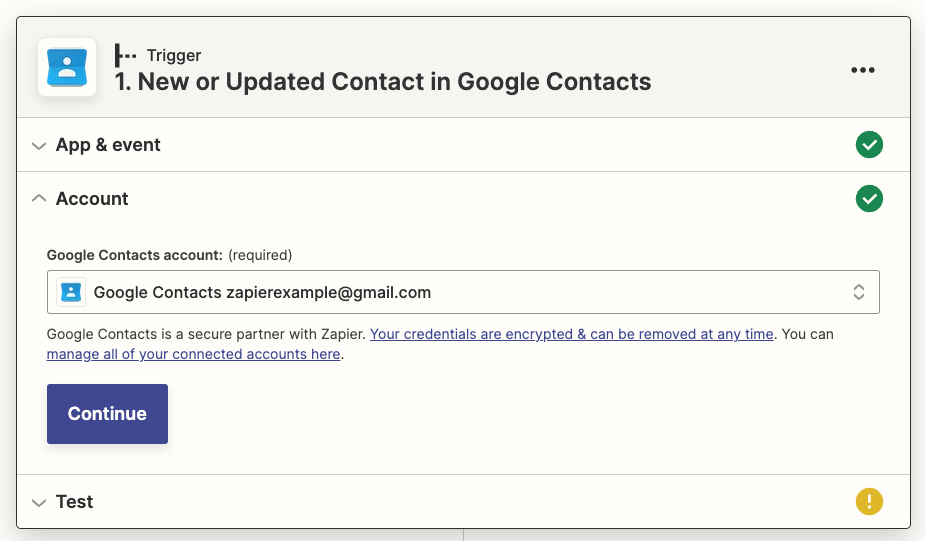
Task: Click small Google Contacts icon in account field
Action: click(x=71, y=292)
